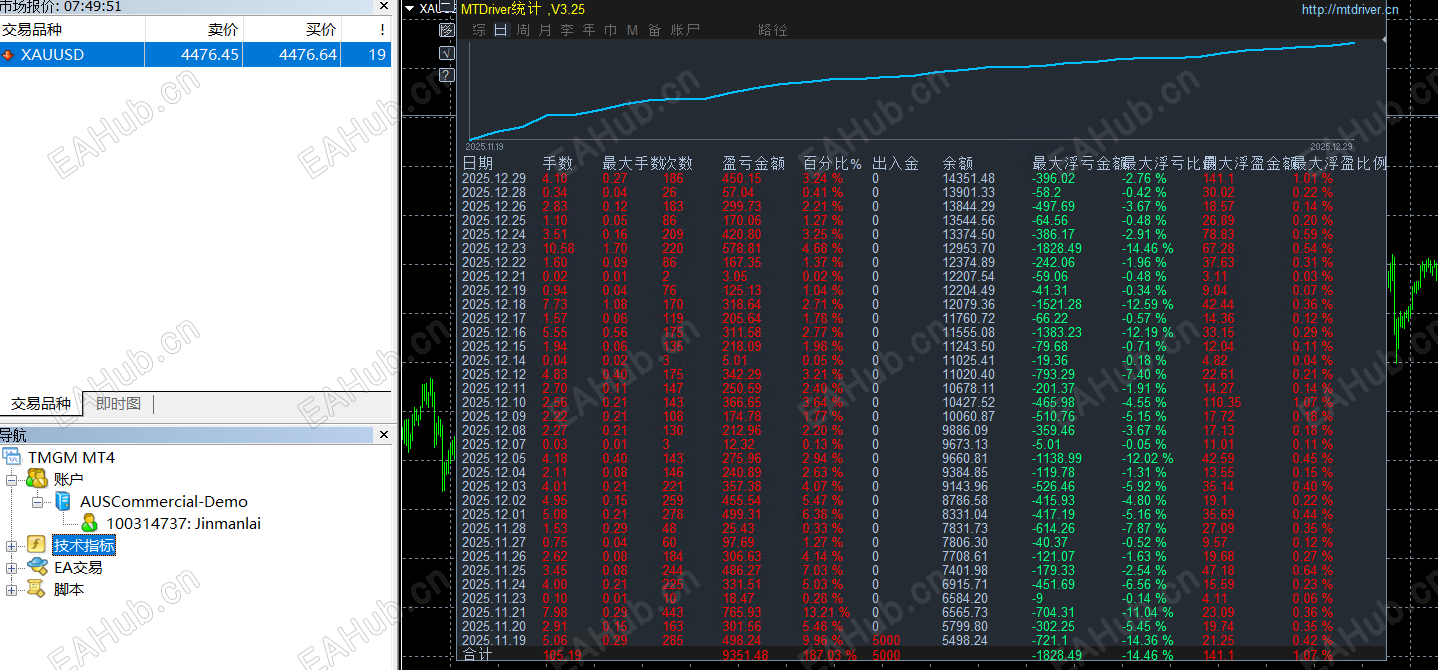Click the MTDriver统计 V3.25 title

click(x=523, y=9)
